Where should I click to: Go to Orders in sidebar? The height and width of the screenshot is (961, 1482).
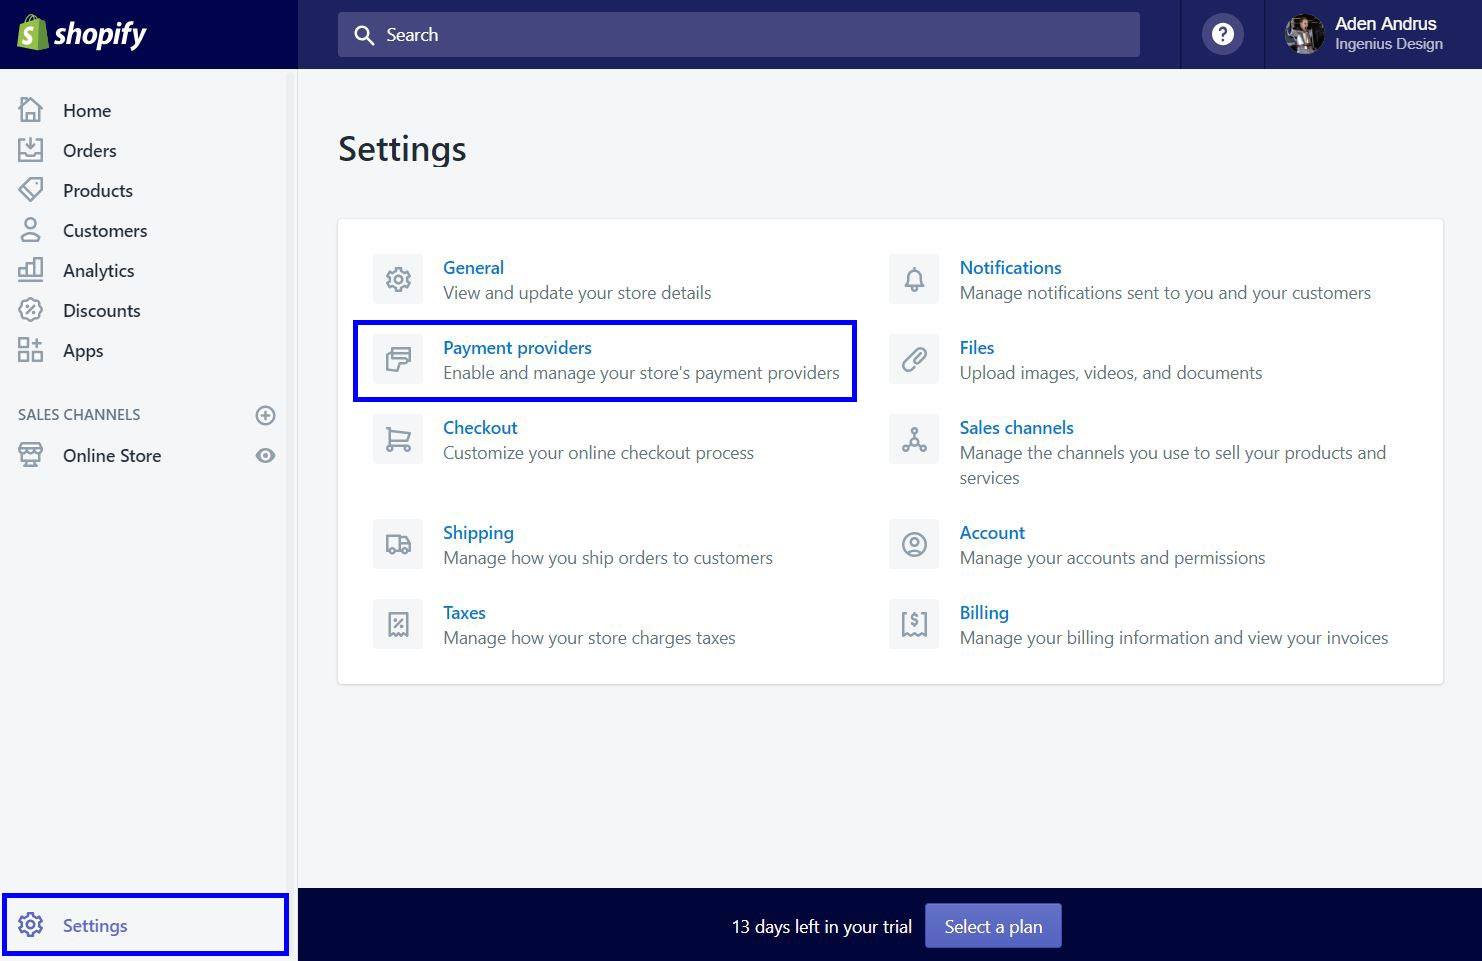(x=90, y=150)
